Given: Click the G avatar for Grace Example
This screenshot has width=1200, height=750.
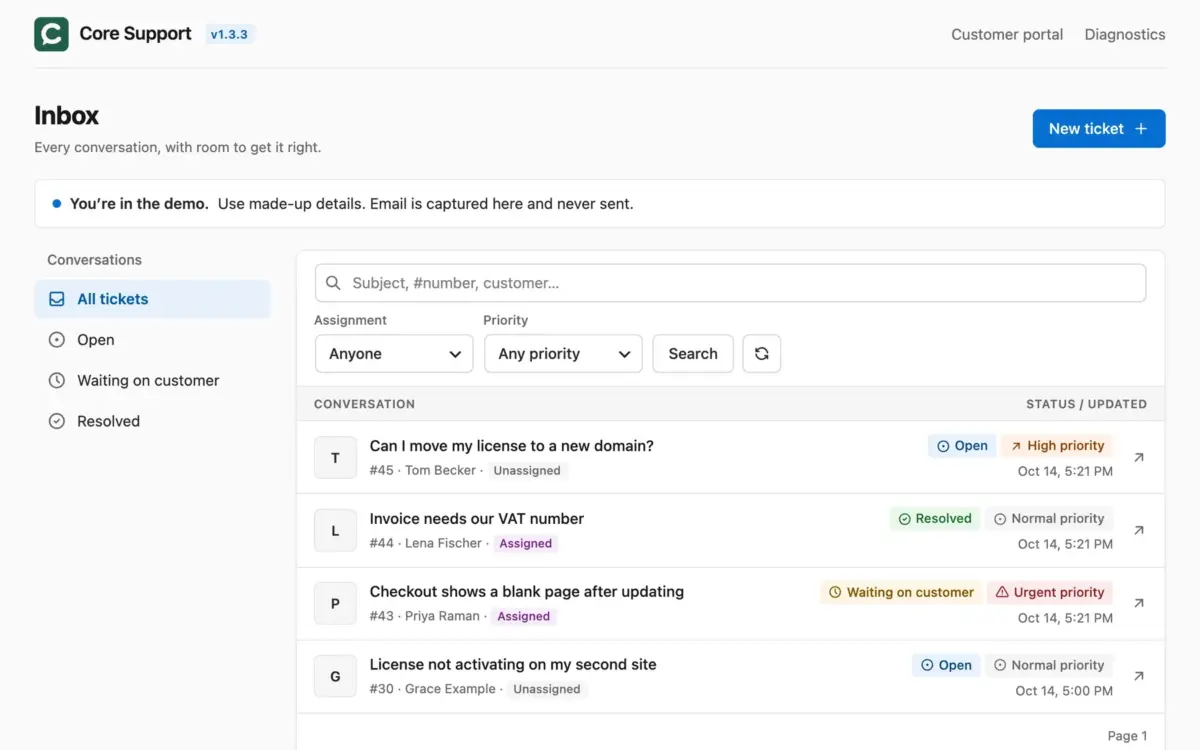Looking at the screenshot, I should tap(335, 677).
